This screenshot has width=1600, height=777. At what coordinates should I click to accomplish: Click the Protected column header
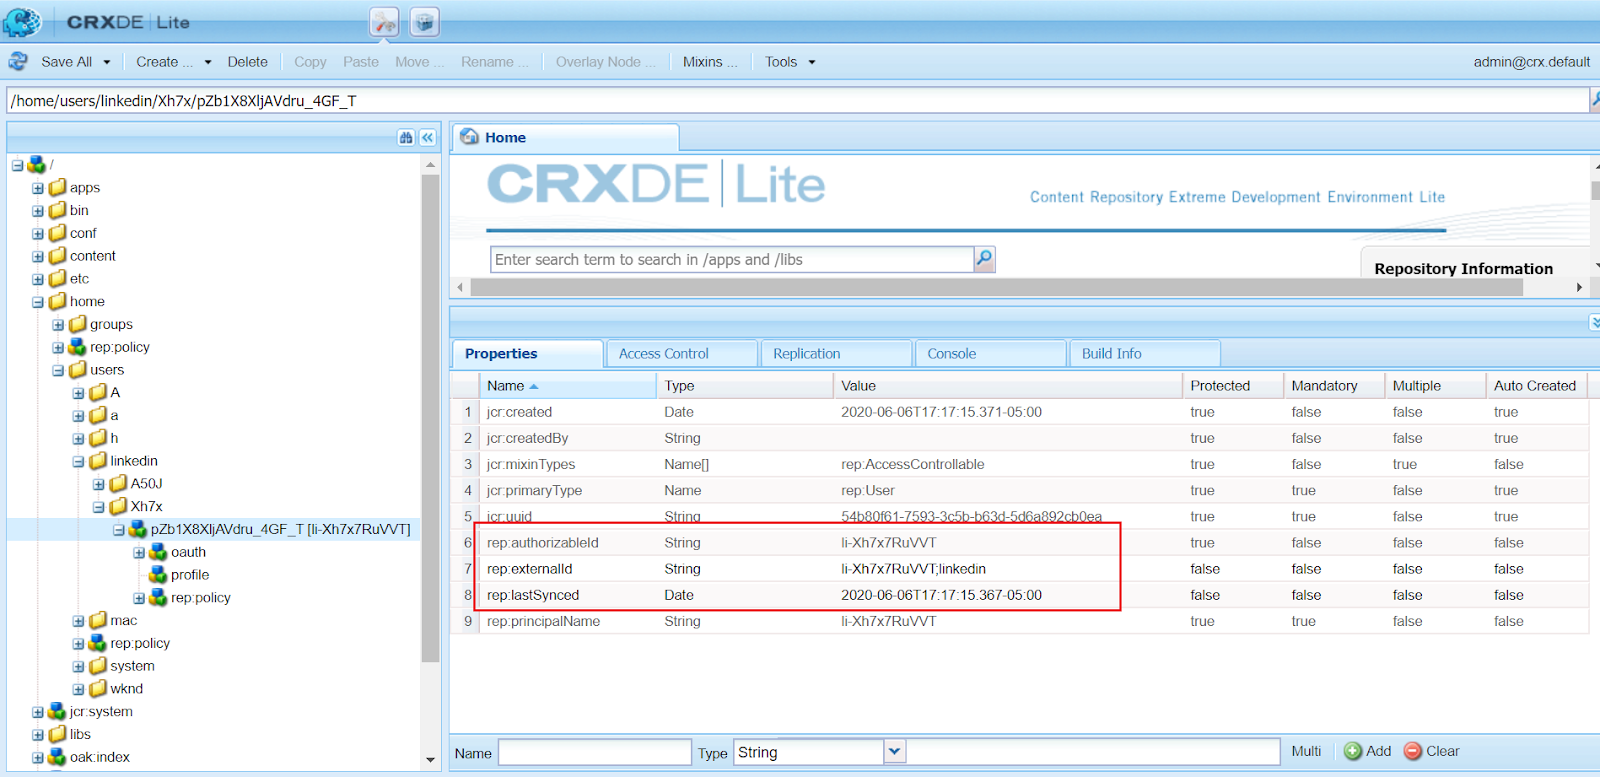(x=1233, y=386)
